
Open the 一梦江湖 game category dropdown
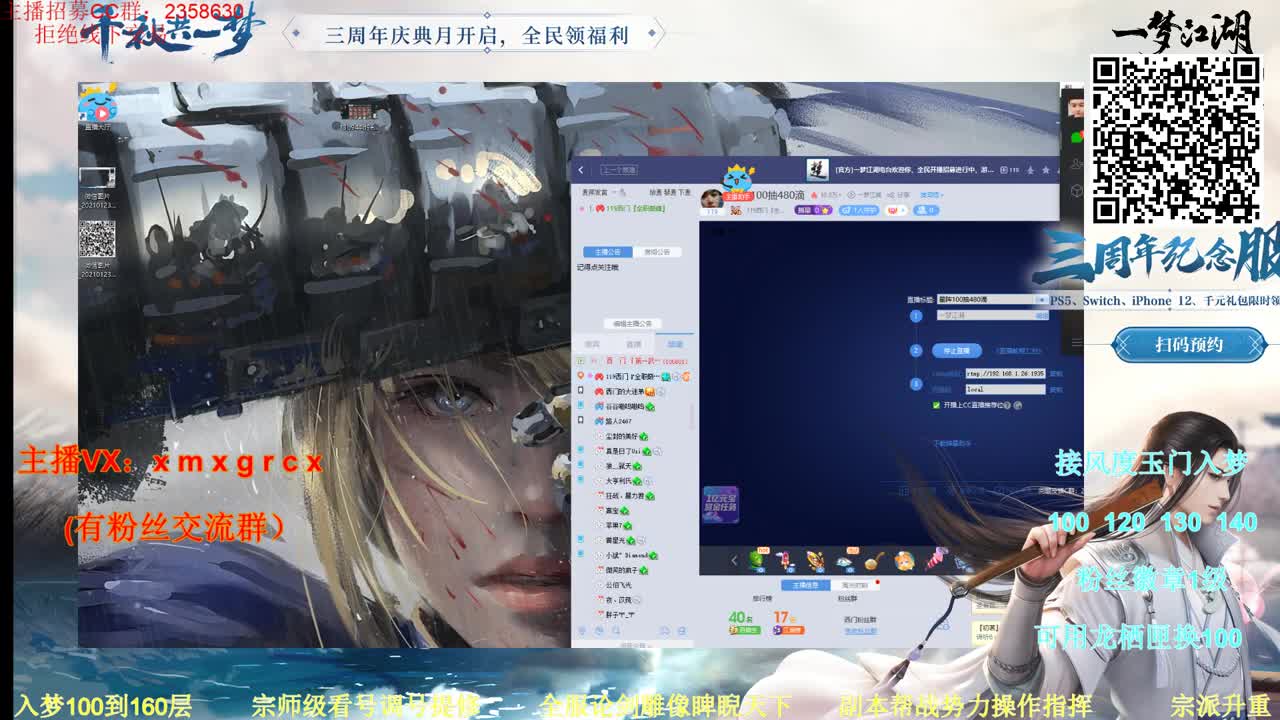point(992,315)
